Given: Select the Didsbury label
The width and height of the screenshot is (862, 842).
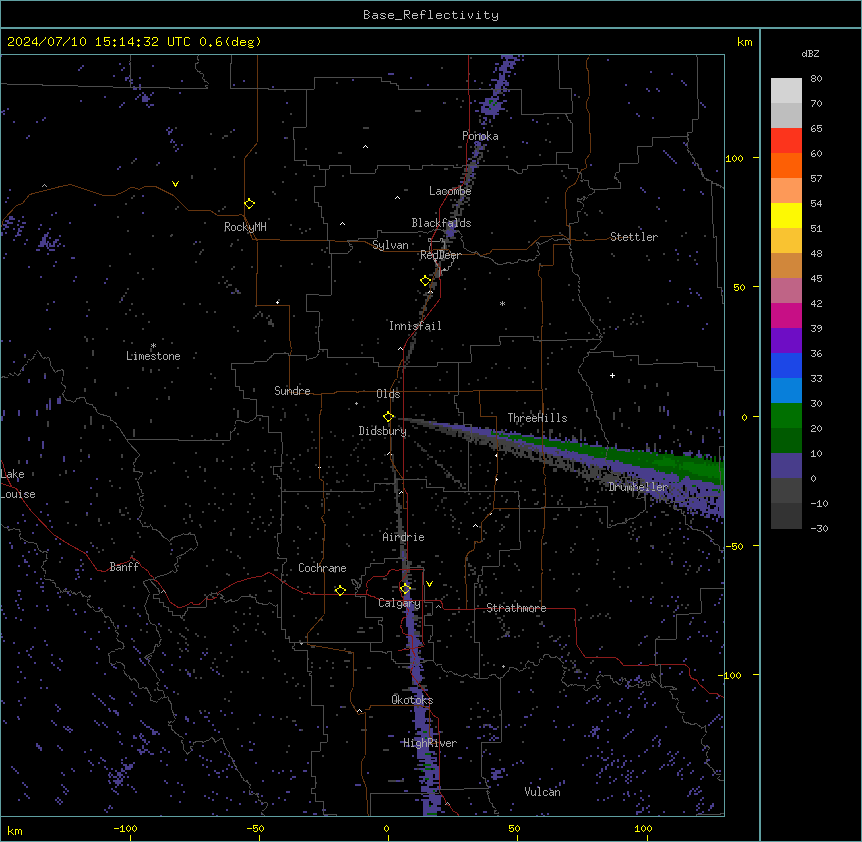Looking at the screenshot, I should [x=383, y=431].
